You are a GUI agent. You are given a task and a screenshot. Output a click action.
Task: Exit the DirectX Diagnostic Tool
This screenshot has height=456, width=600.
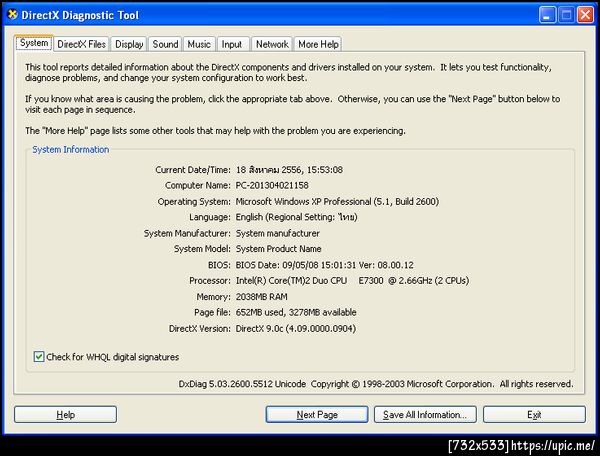(534, 414)
